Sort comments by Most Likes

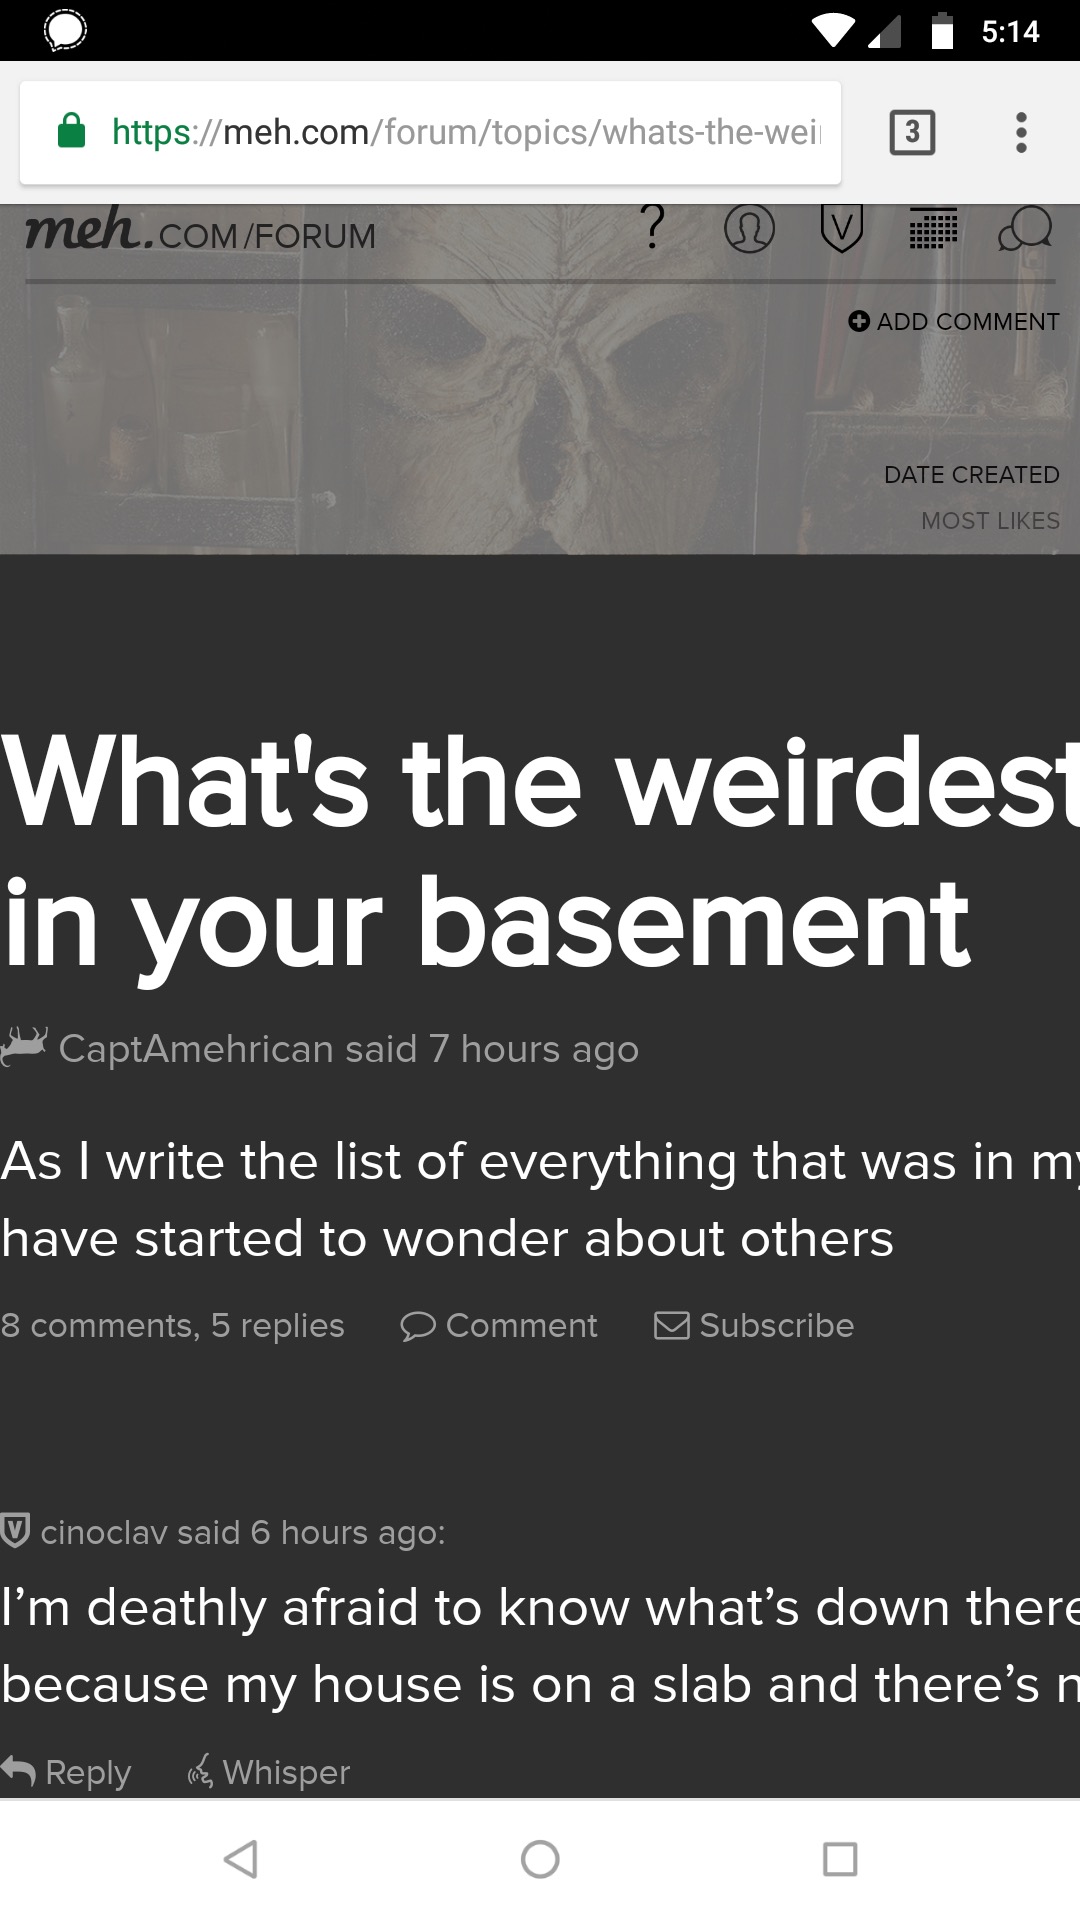click(x=990, y=521)
